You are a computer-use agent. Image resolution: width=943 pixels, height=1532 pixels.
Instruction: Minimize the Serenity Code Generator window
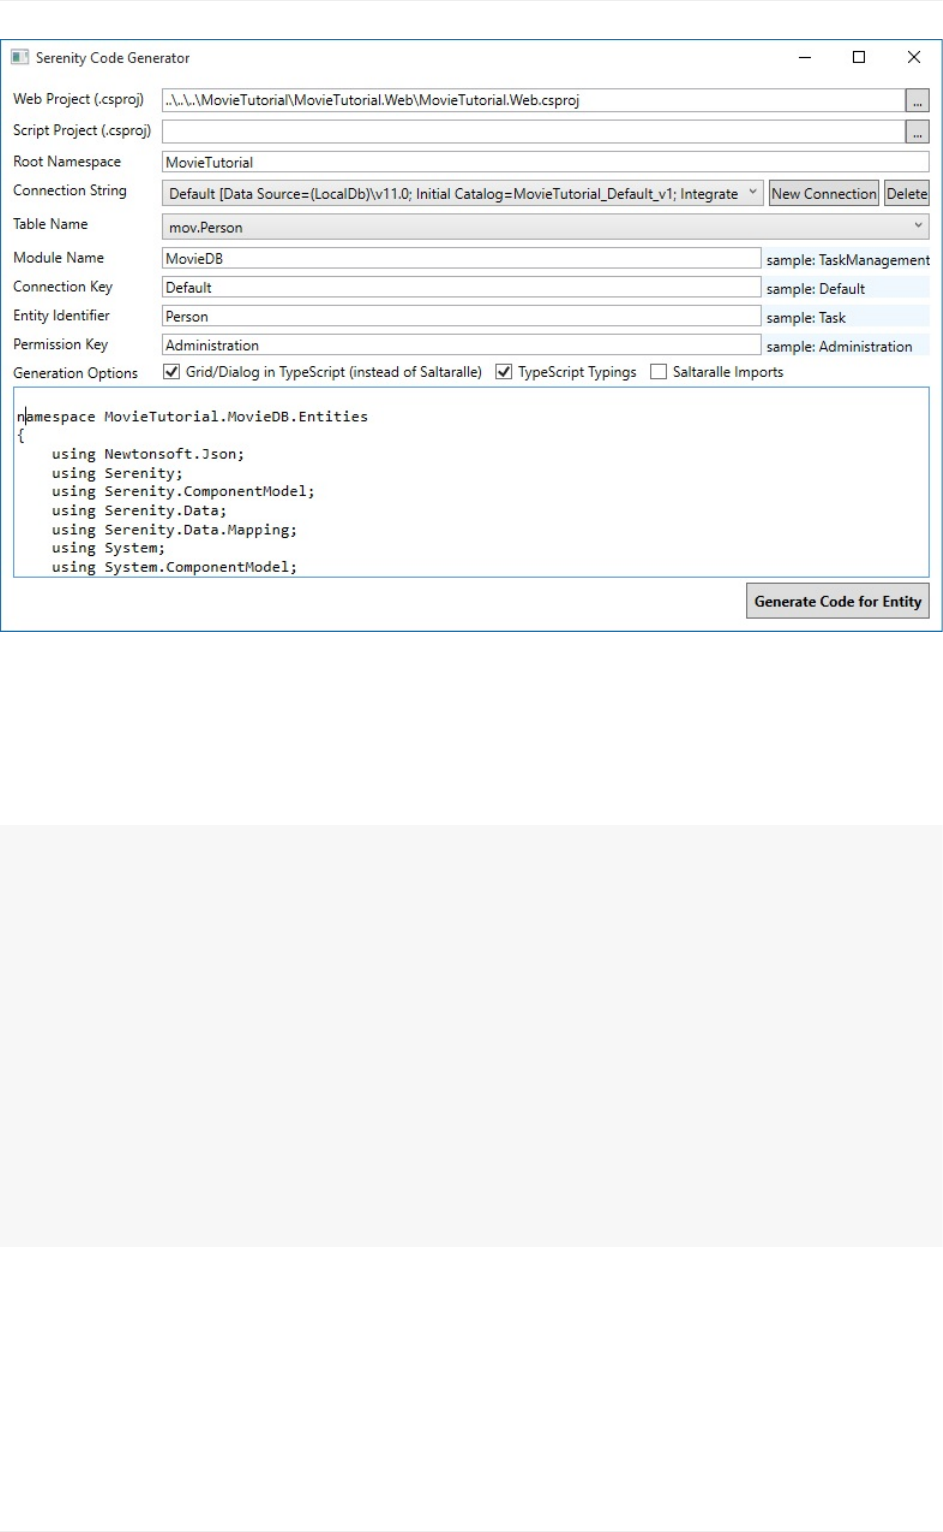[805, 58]
